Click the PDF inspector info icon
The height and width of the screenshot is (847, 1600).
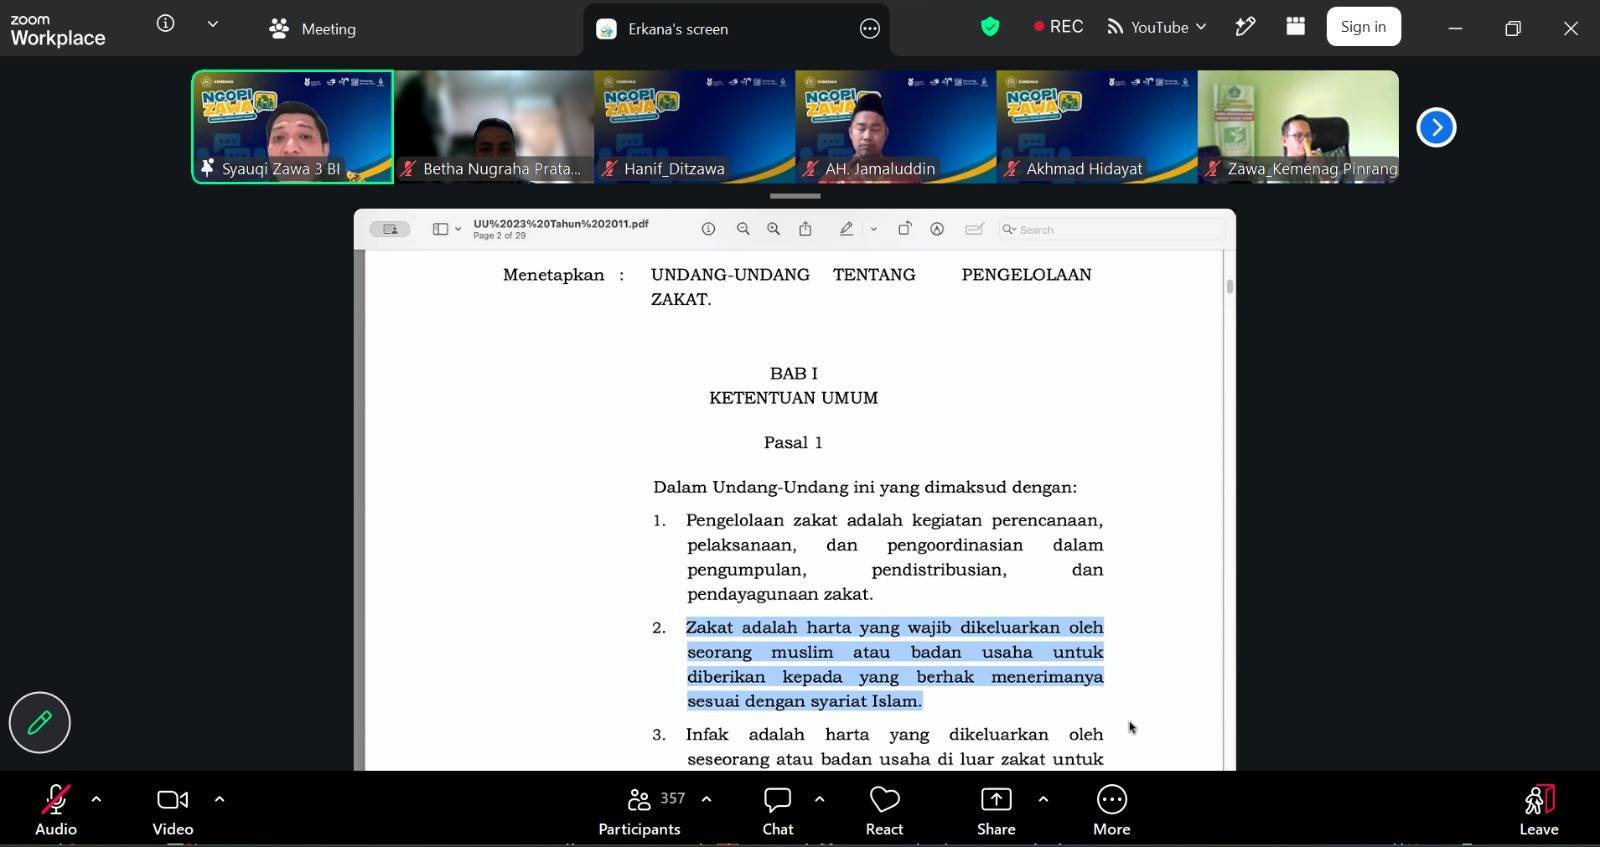click(x=708, y=229)
